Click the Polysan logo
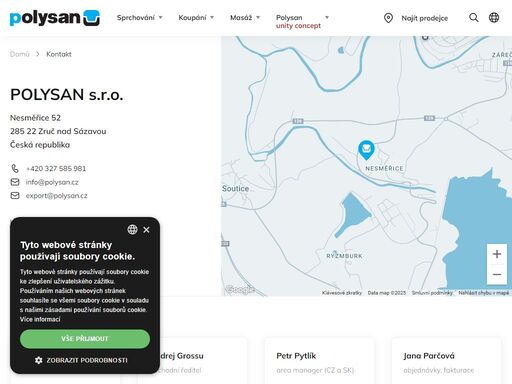The image size is (512, 384). [x=55, y=18]
